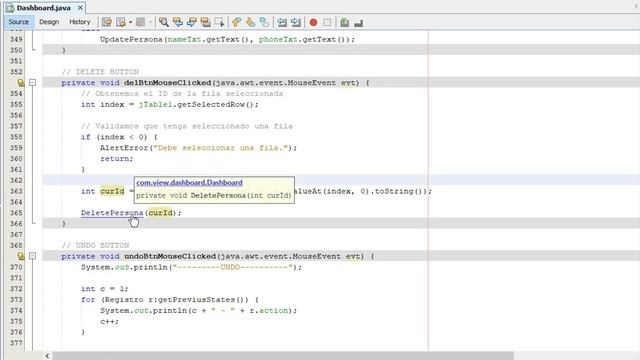Follow the com.view.dashboard.Dashboard tooltip link

pos(189,182)
